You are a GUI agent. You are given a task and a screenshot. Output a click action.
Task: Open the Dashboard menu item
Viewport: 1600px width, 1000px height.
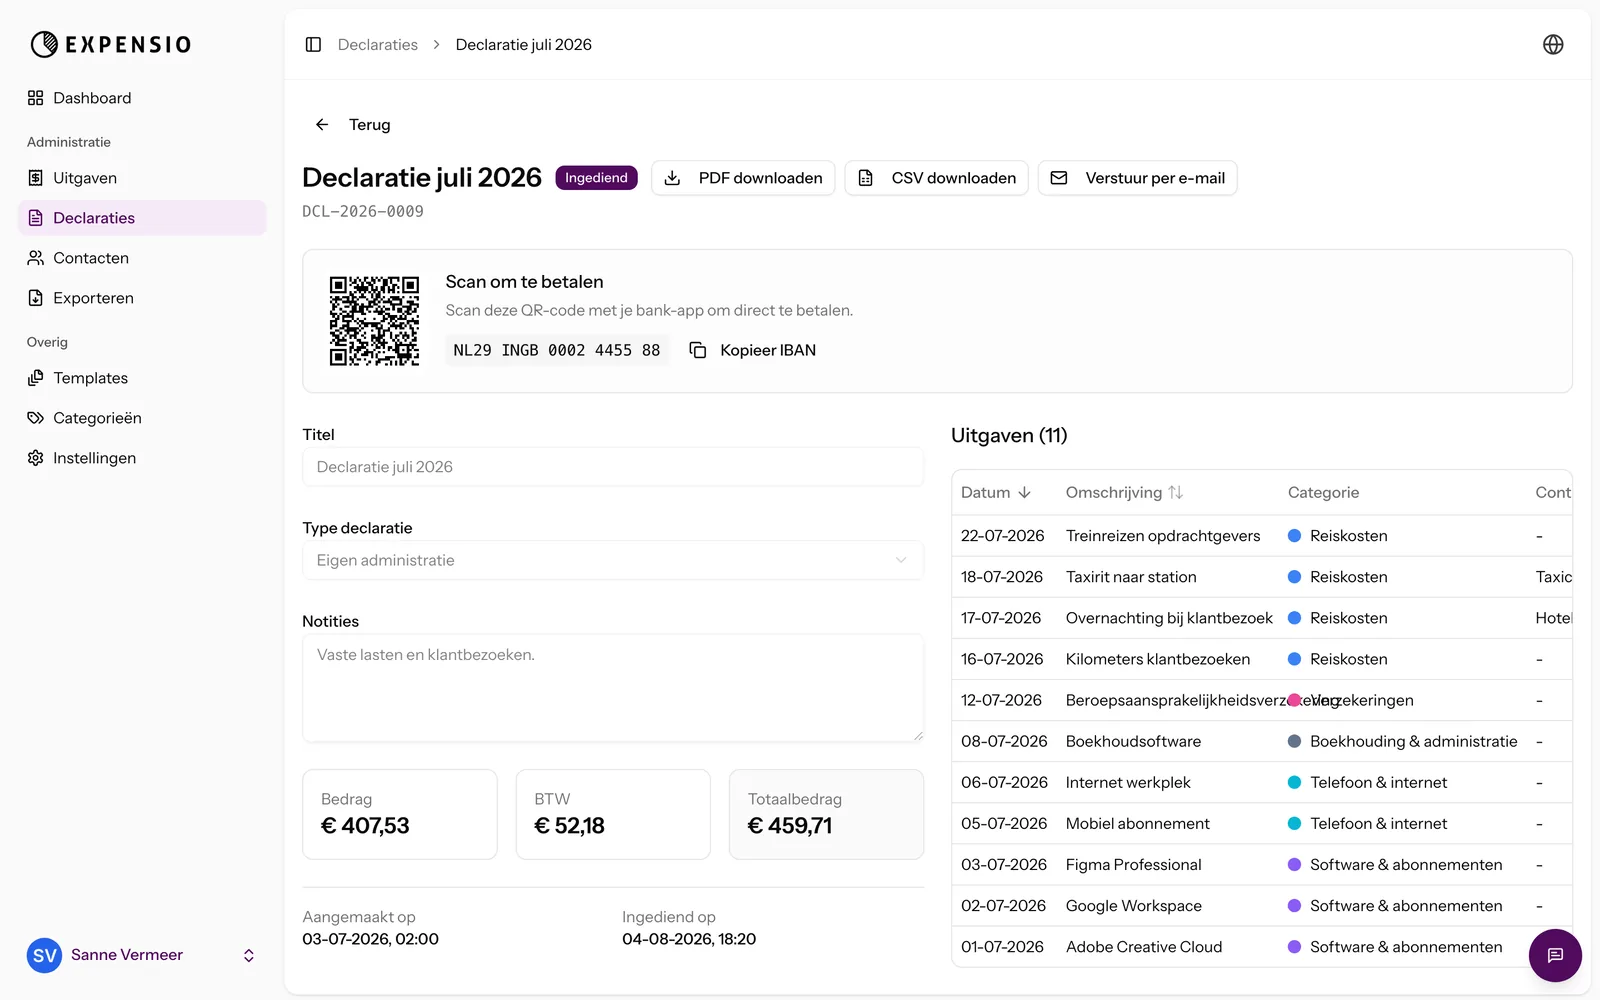[142, 98]
